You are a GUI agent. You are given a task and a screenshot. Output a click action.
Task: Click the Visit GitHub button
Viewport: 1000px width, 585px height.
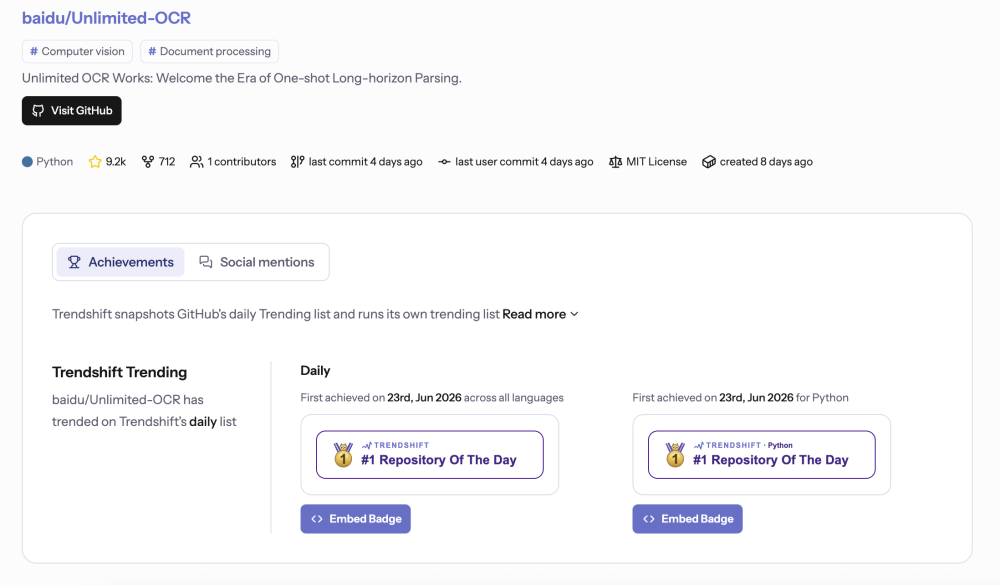pos(71,110)
